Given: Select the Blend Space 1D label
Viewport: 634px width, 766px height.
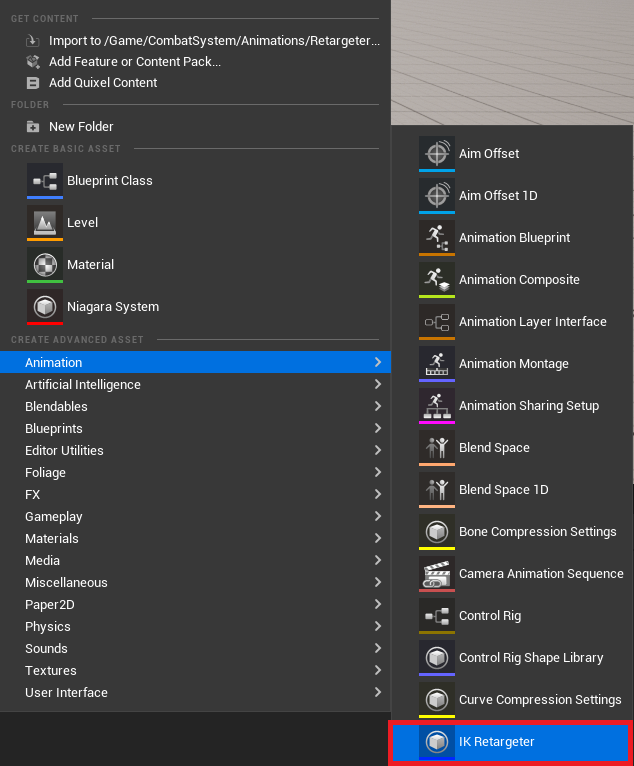Looking at the screenshot, I should (x=504, y=490).
